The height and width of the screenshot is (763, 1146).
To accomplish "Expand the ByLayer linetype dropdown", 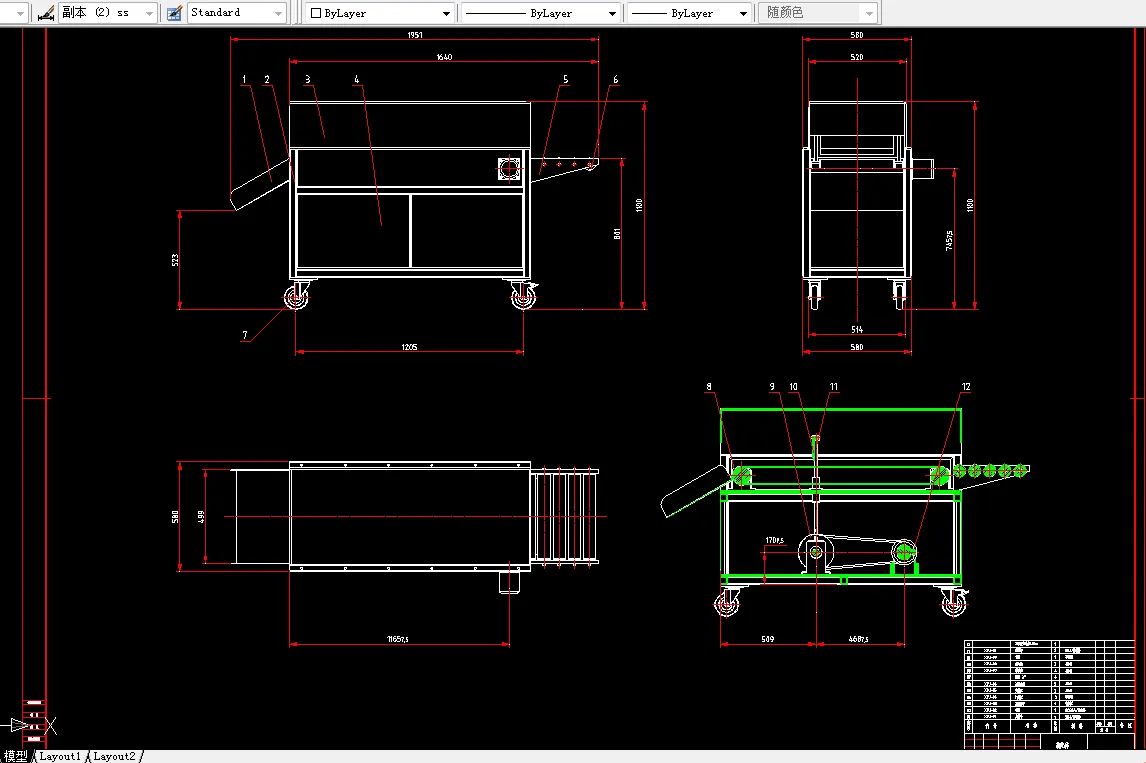I will pyautogui.click(x=540, y=13).
